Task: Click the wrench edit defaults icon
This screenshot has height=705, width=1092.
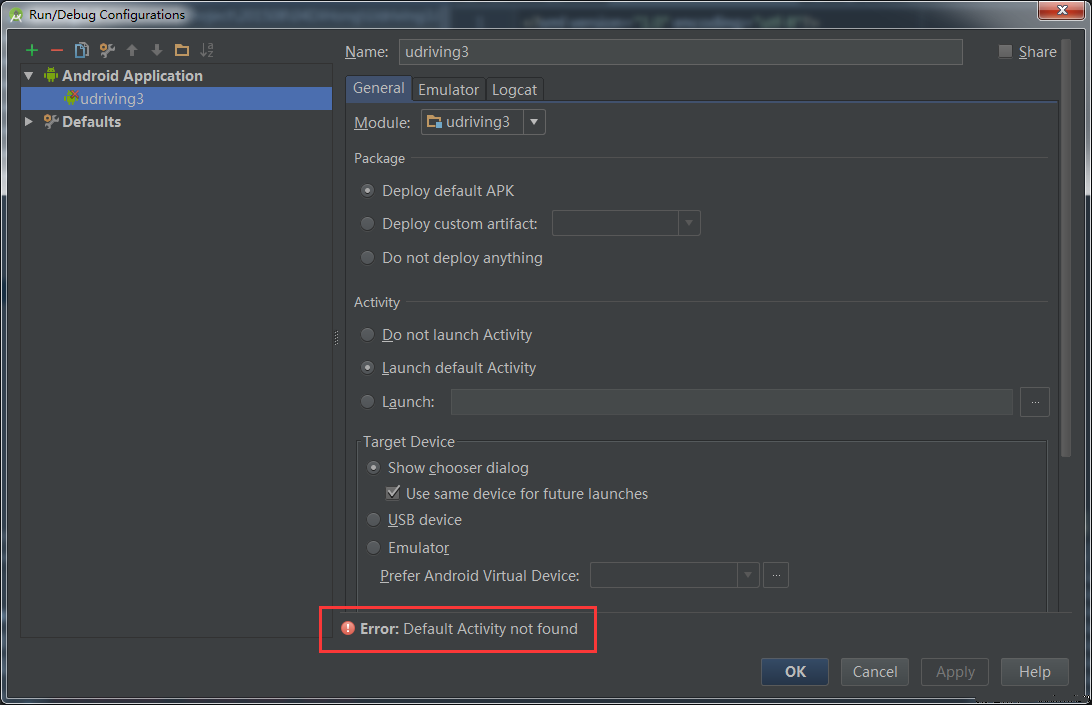Action: pyautogui.click(x=107, y=50)
